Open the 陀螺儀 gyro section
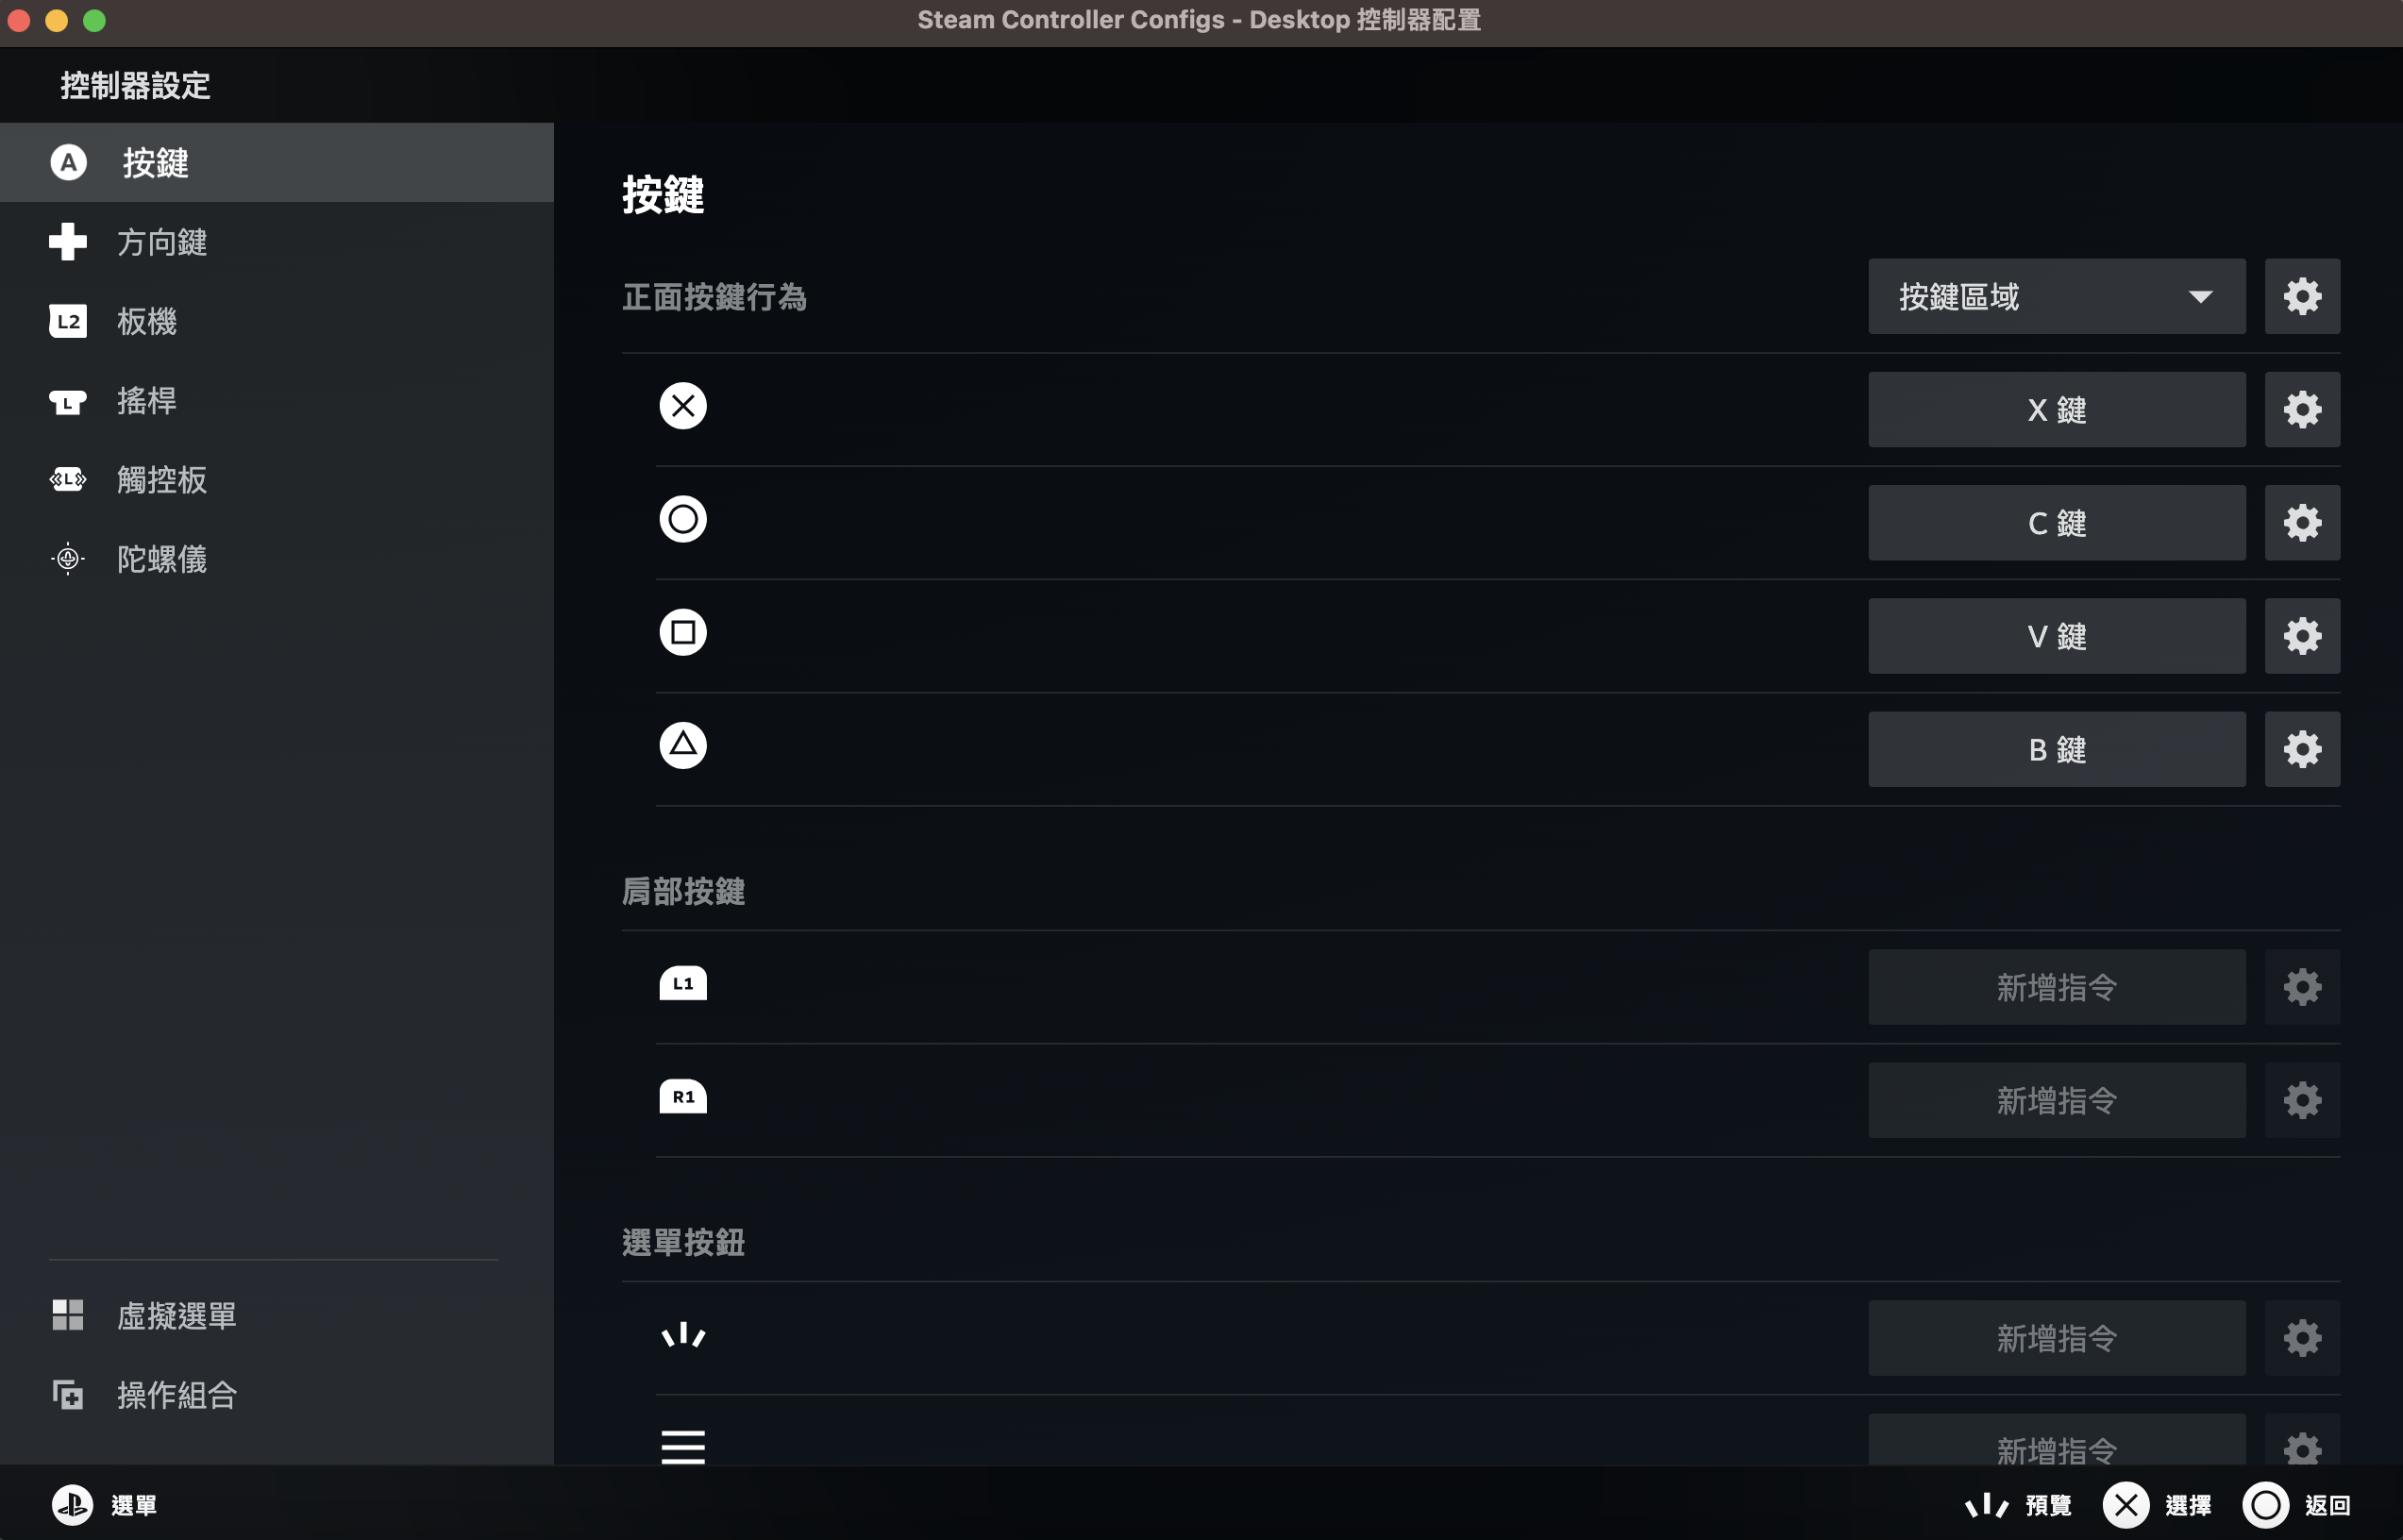2403x1540 pixels. [x=162, y=558]
